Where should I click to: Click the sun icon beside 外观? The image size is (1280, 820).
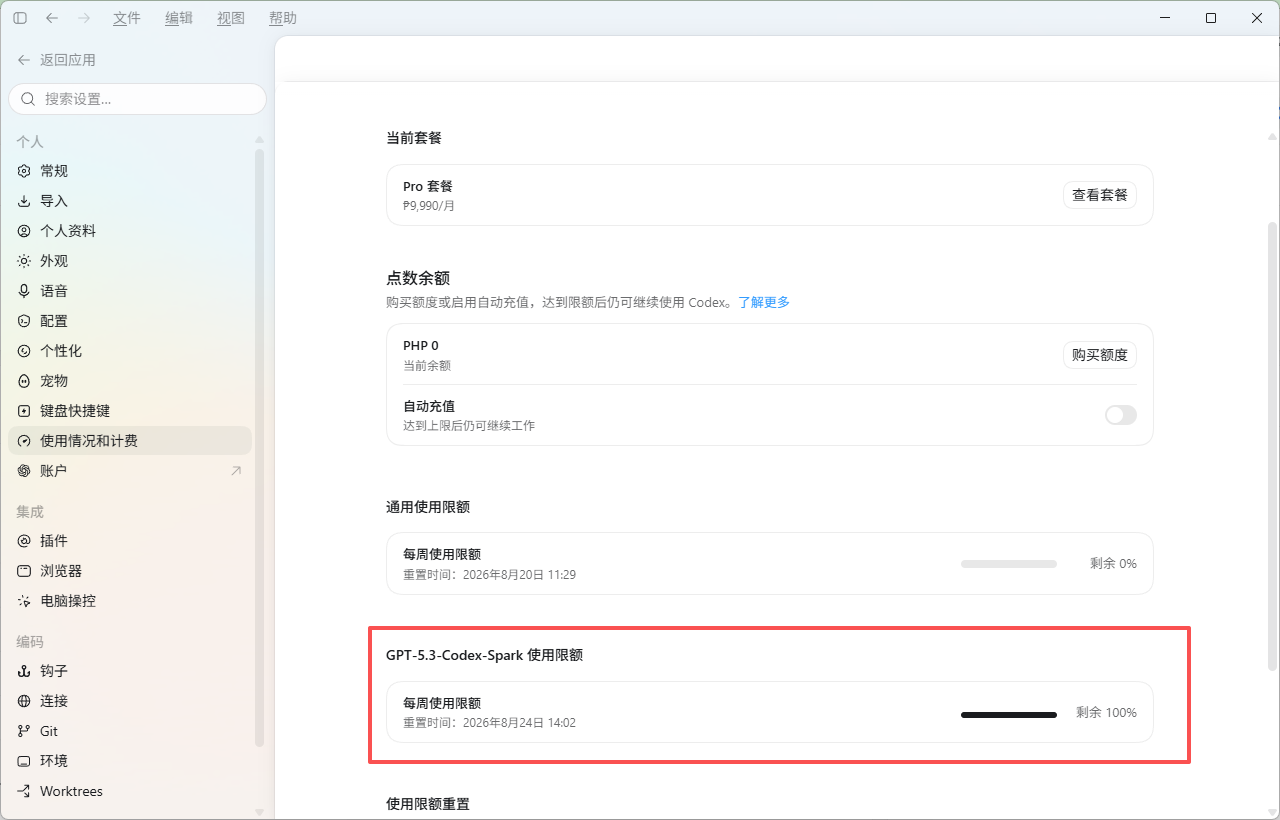(24, 261)
